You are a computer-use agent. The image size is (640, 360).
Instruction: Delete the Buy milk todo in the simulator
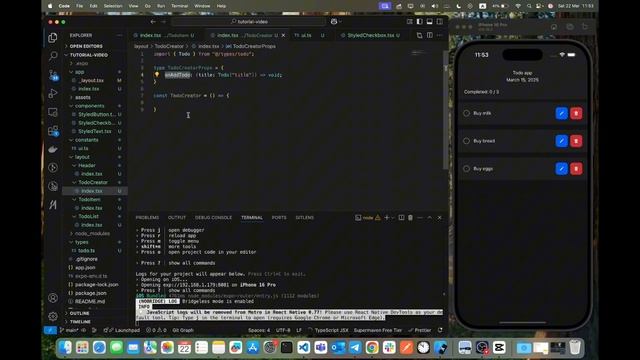(x=576, y=113)
